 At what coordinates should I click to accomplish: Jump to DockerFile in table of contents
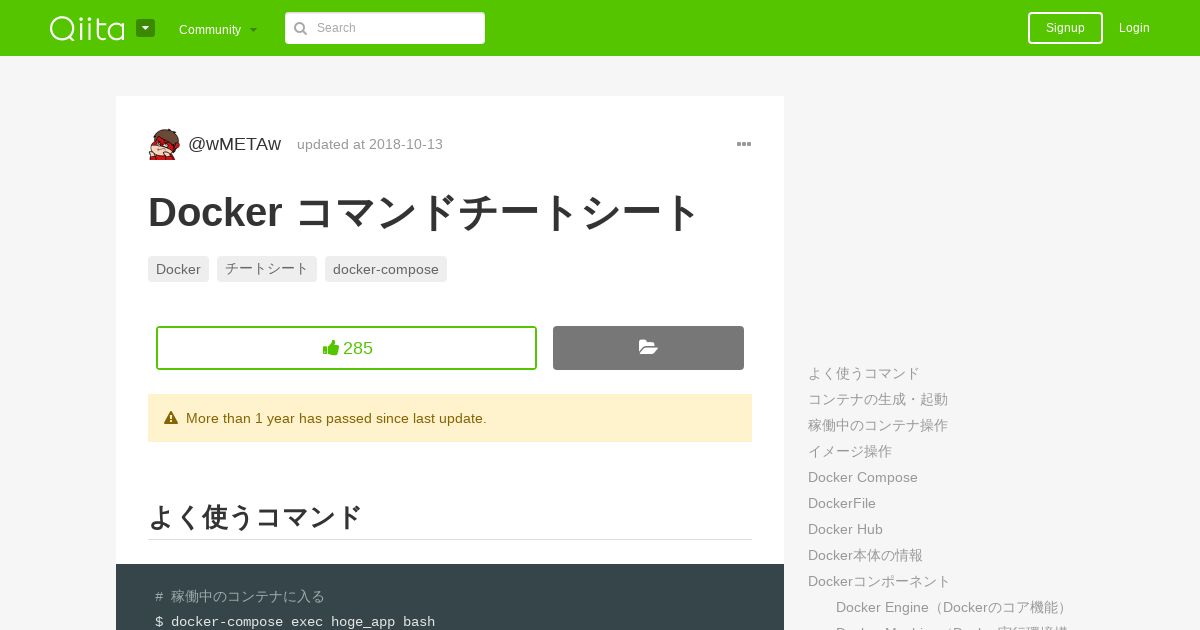tap(842, 503)
